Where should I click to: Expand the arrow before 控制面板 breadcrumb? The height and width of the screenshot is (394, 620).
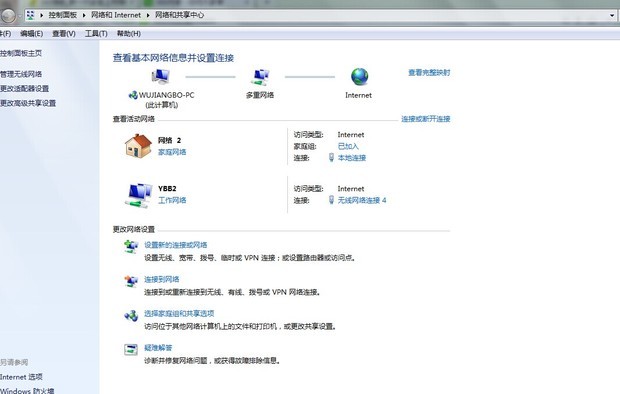tap(42, 15)
